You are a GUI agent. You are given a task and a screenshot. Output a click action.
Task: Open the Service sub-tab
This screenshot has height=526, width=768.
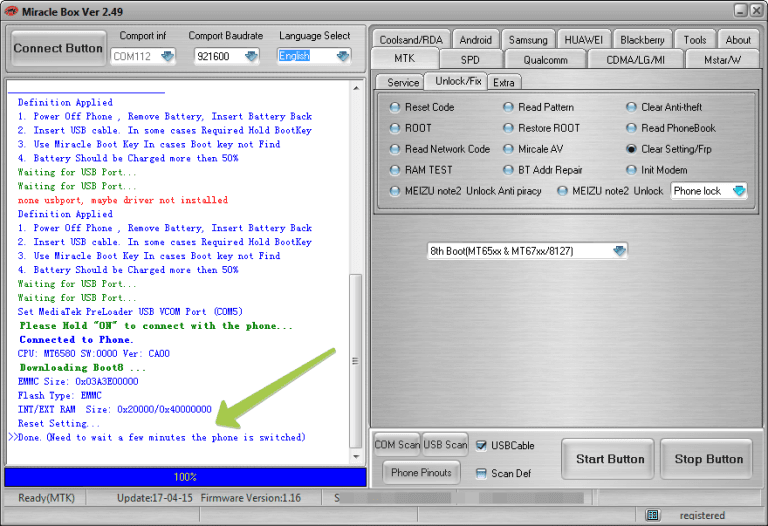[403, 82]
